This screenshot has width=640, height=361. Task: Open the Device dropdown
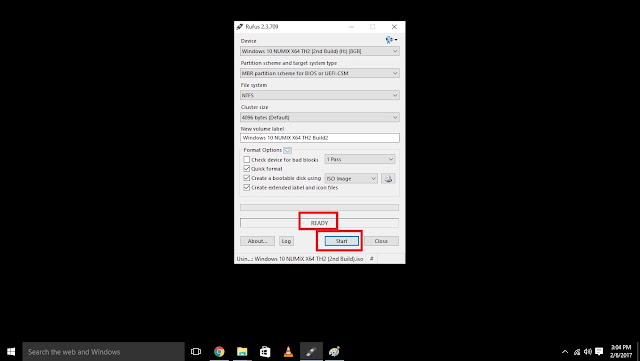coord(320,51)
